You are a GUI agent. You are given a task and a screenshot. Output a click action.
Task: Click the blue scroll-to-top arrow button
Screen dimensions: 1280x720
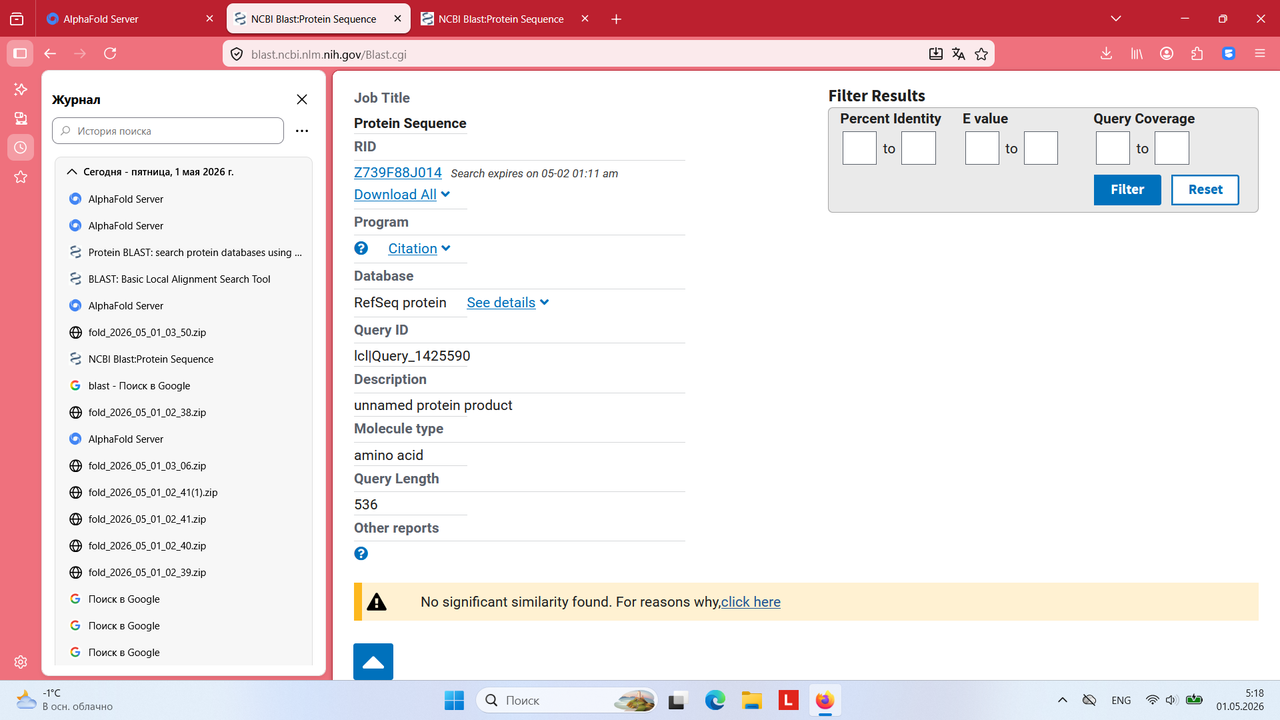pos(373,662)
